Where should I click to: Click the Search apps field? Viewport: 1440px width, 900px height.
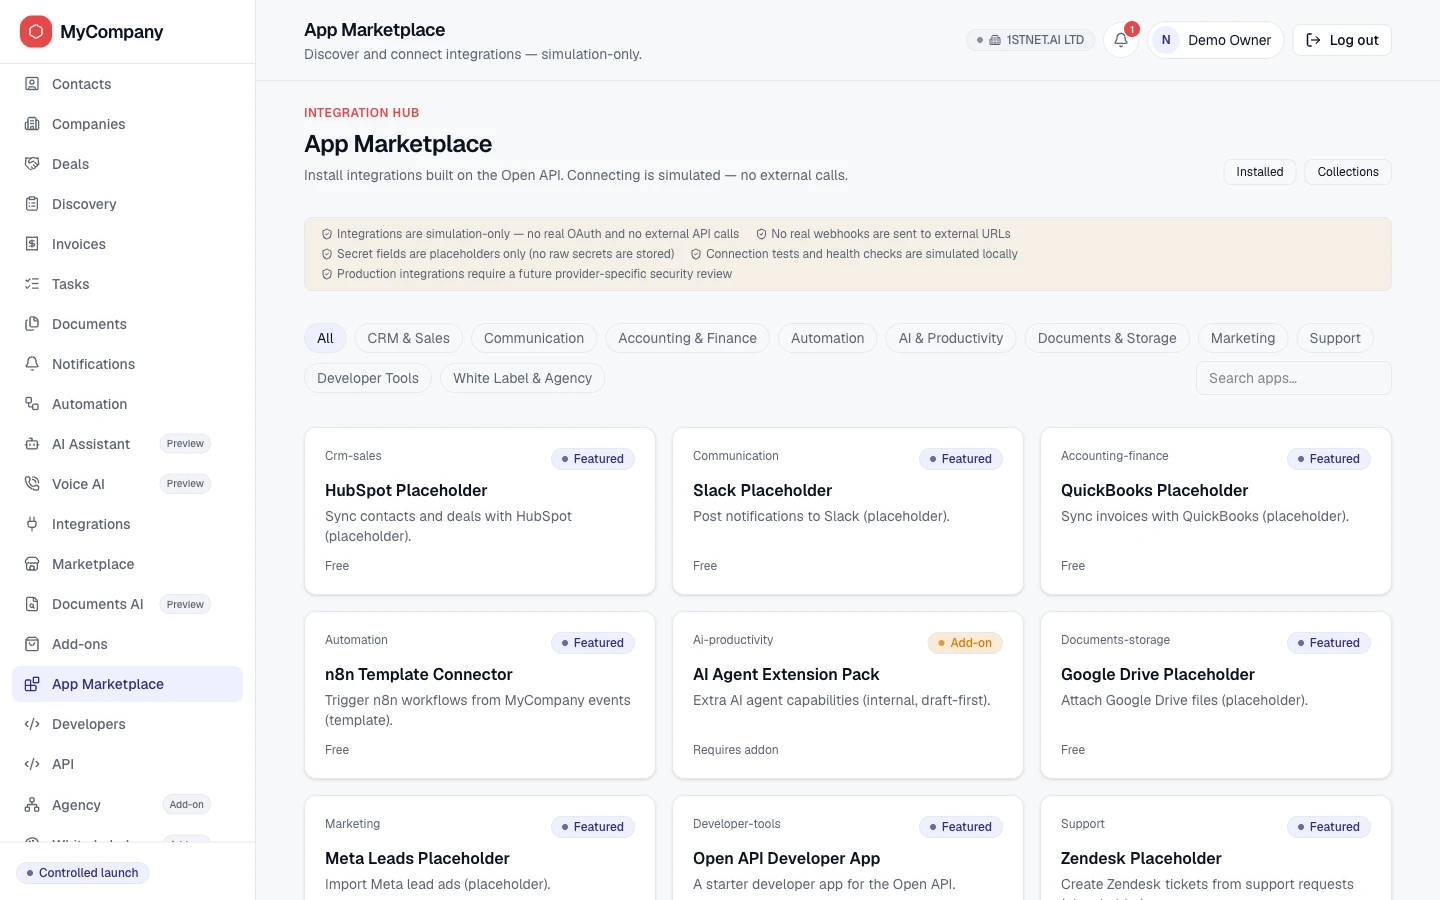(1294, 378)
